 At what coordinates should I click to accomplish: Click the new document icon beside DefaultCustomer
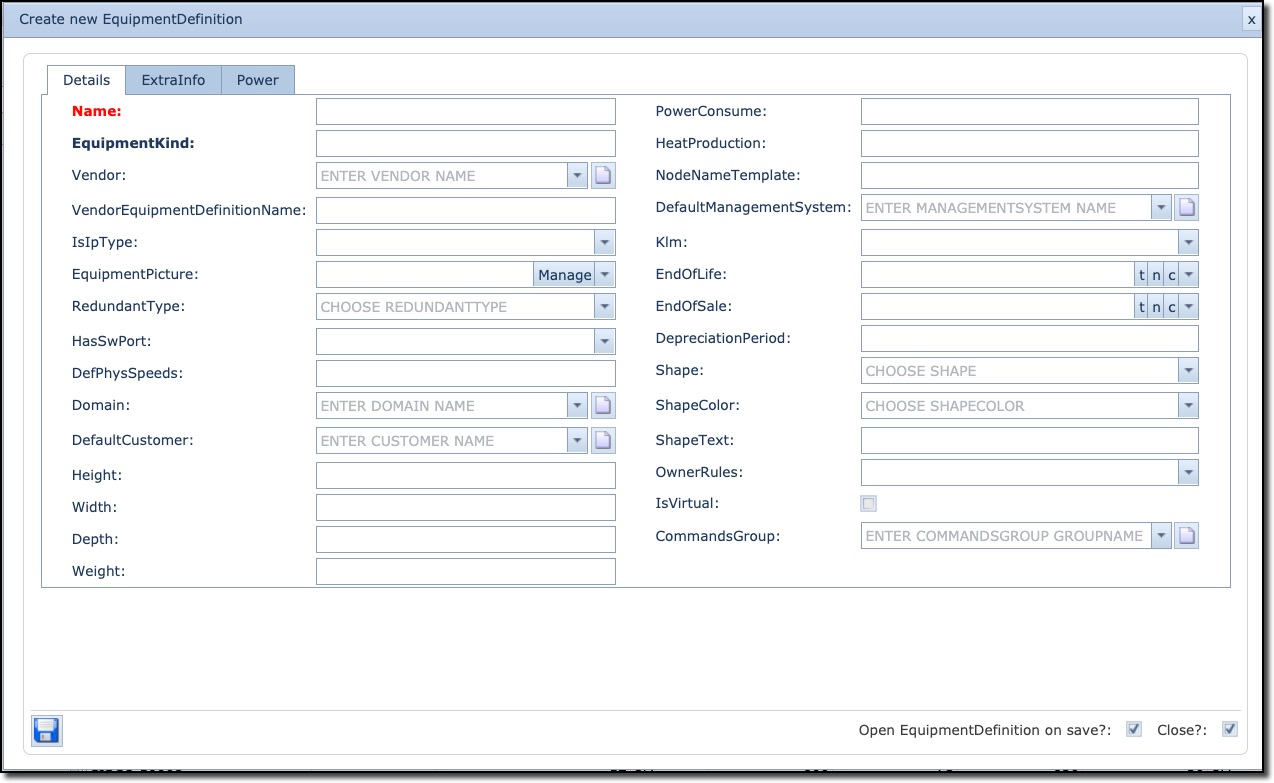603,441
